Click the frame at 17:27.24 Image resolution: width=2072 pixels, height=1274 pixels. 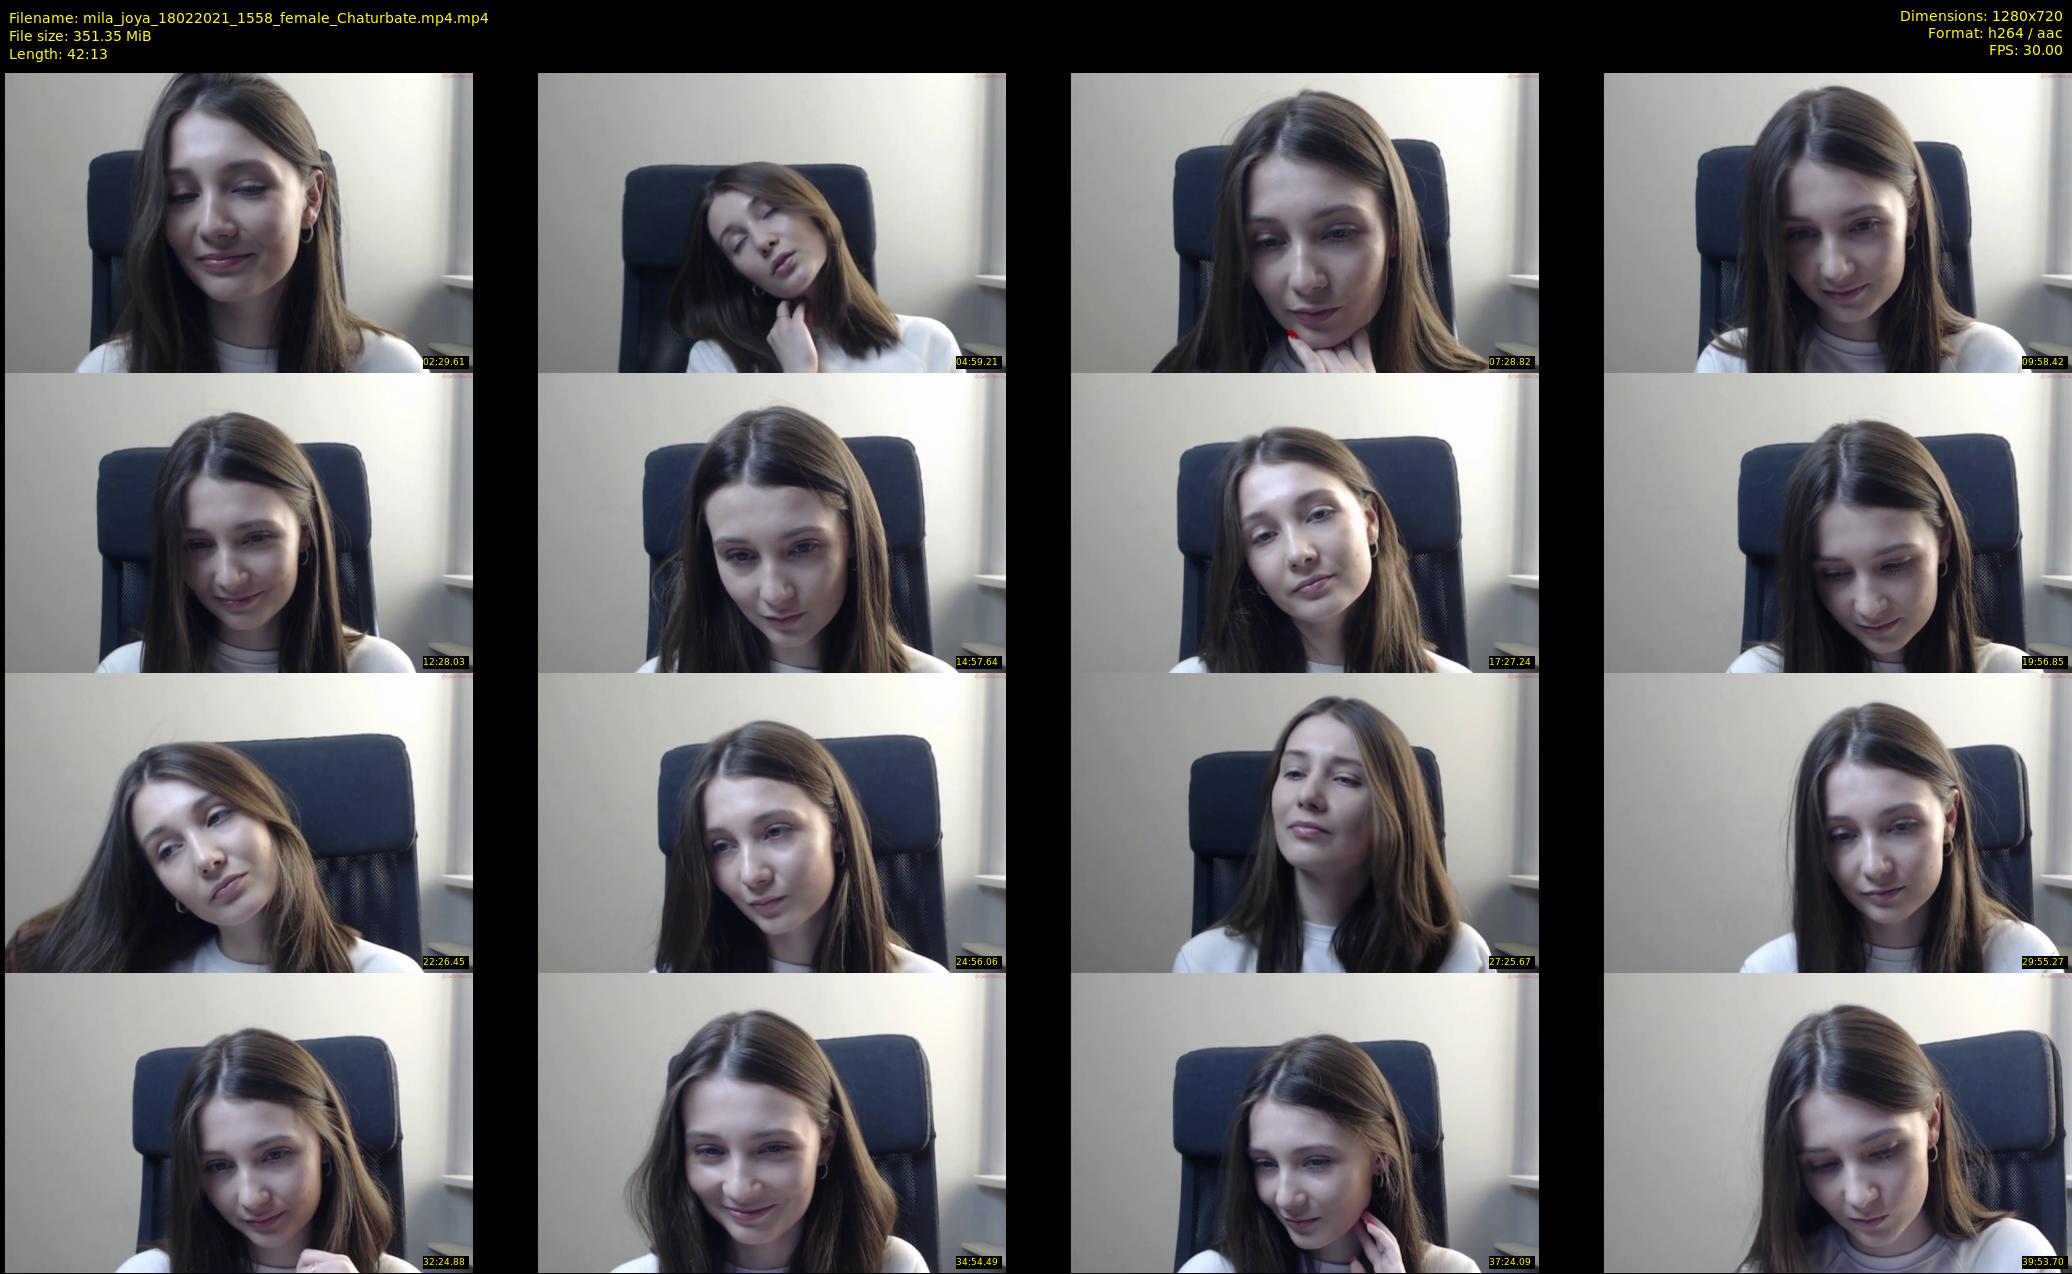click(x=1304, y=522)
